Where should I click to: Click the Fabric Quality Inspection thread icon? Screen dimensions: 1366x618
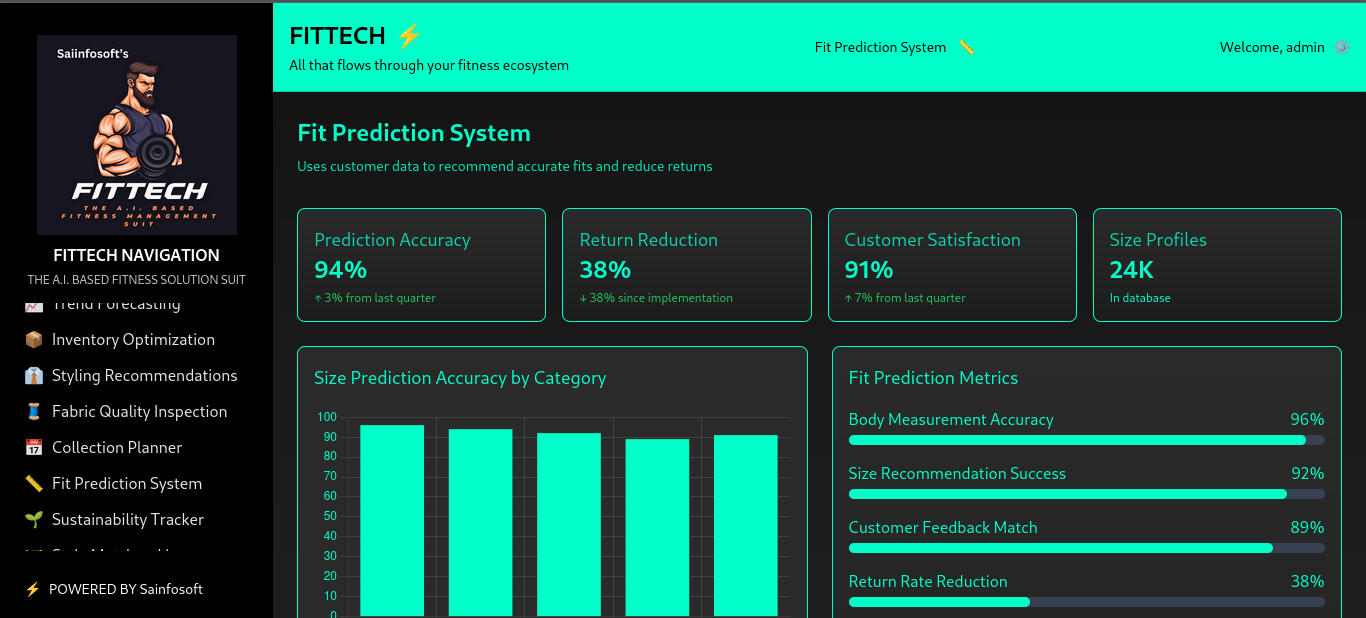point(34,412)
